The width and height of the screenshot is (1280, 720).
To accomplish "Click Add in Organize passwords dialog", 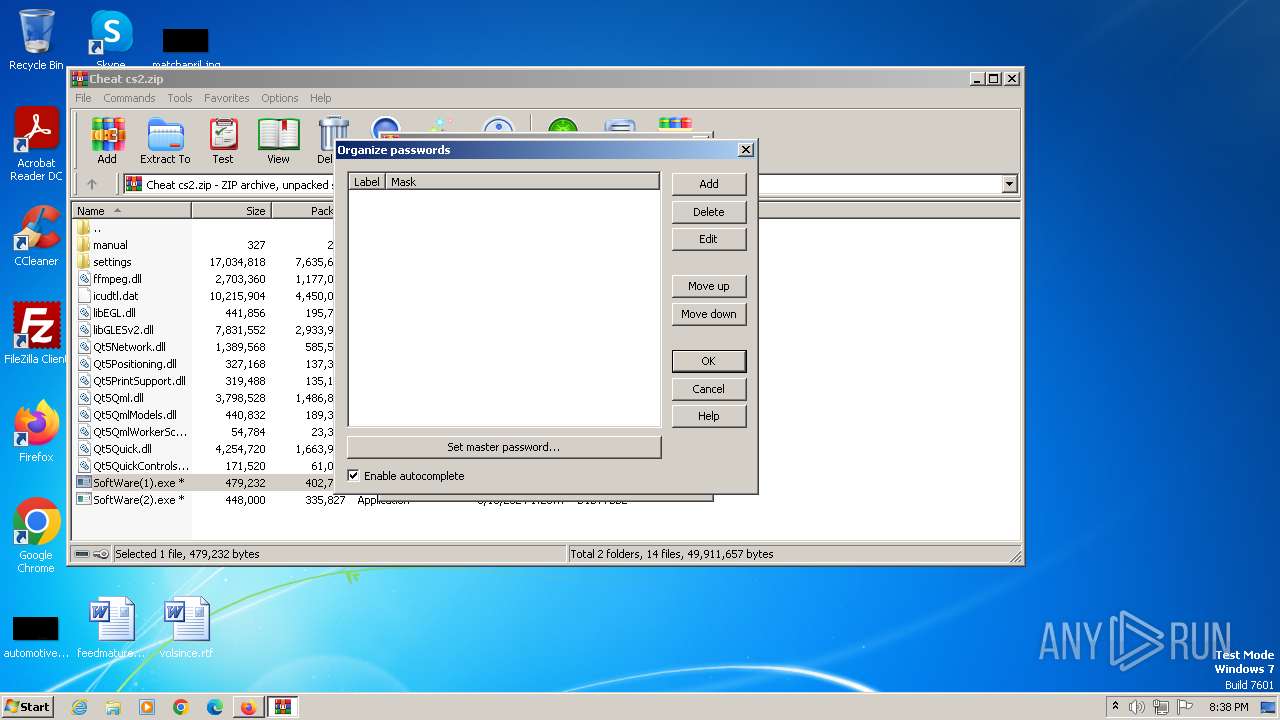I will tap(709, 184).
